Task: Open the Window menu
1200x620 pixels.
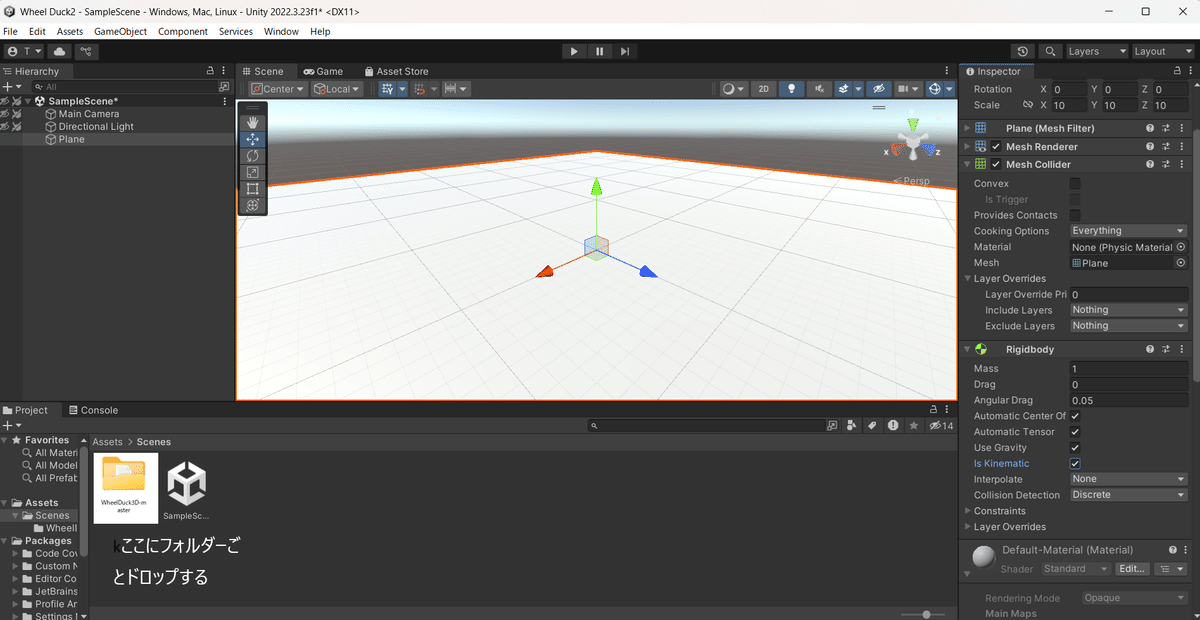Action: tap(281, 31)
